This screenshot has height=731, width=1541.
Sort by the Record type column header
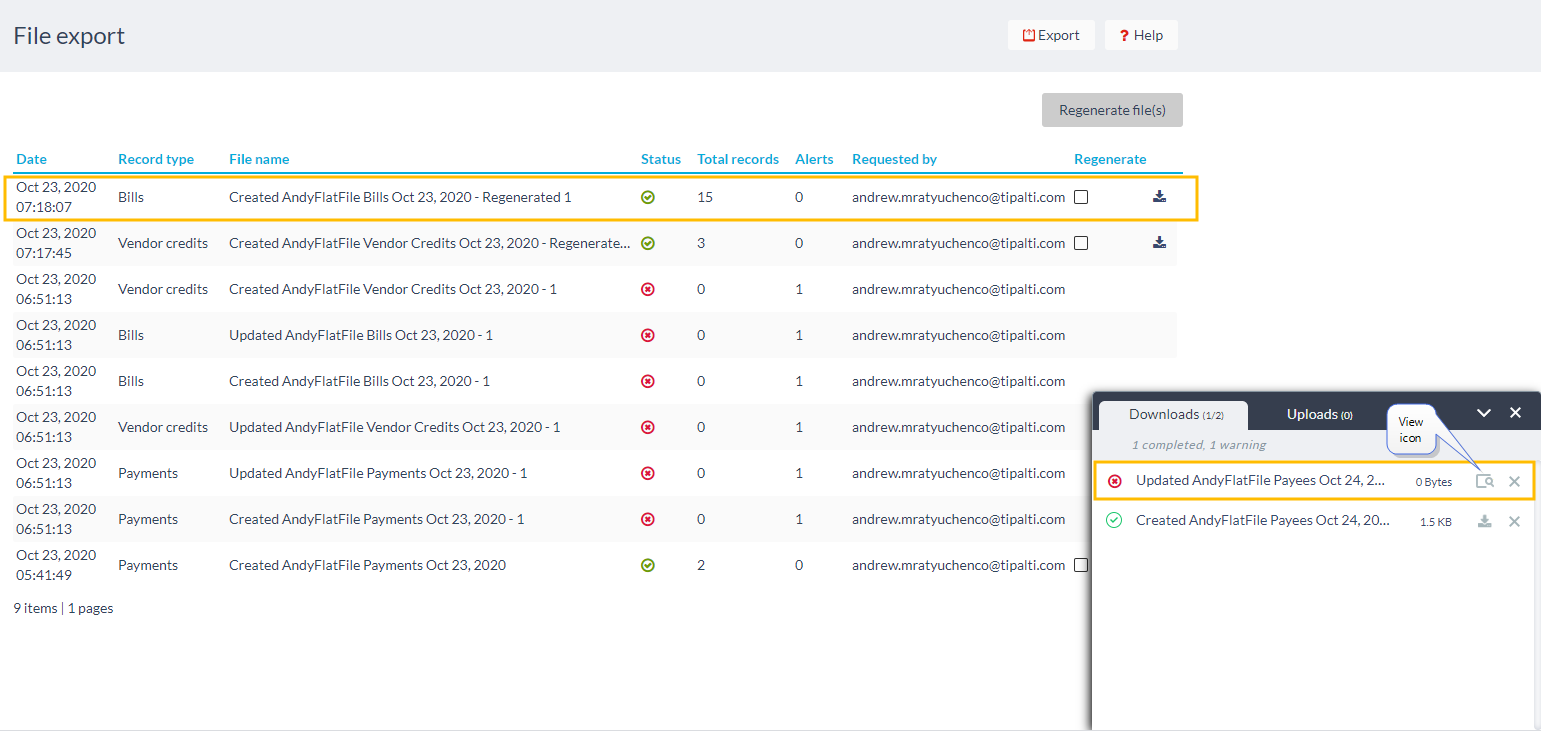(156, 159)
